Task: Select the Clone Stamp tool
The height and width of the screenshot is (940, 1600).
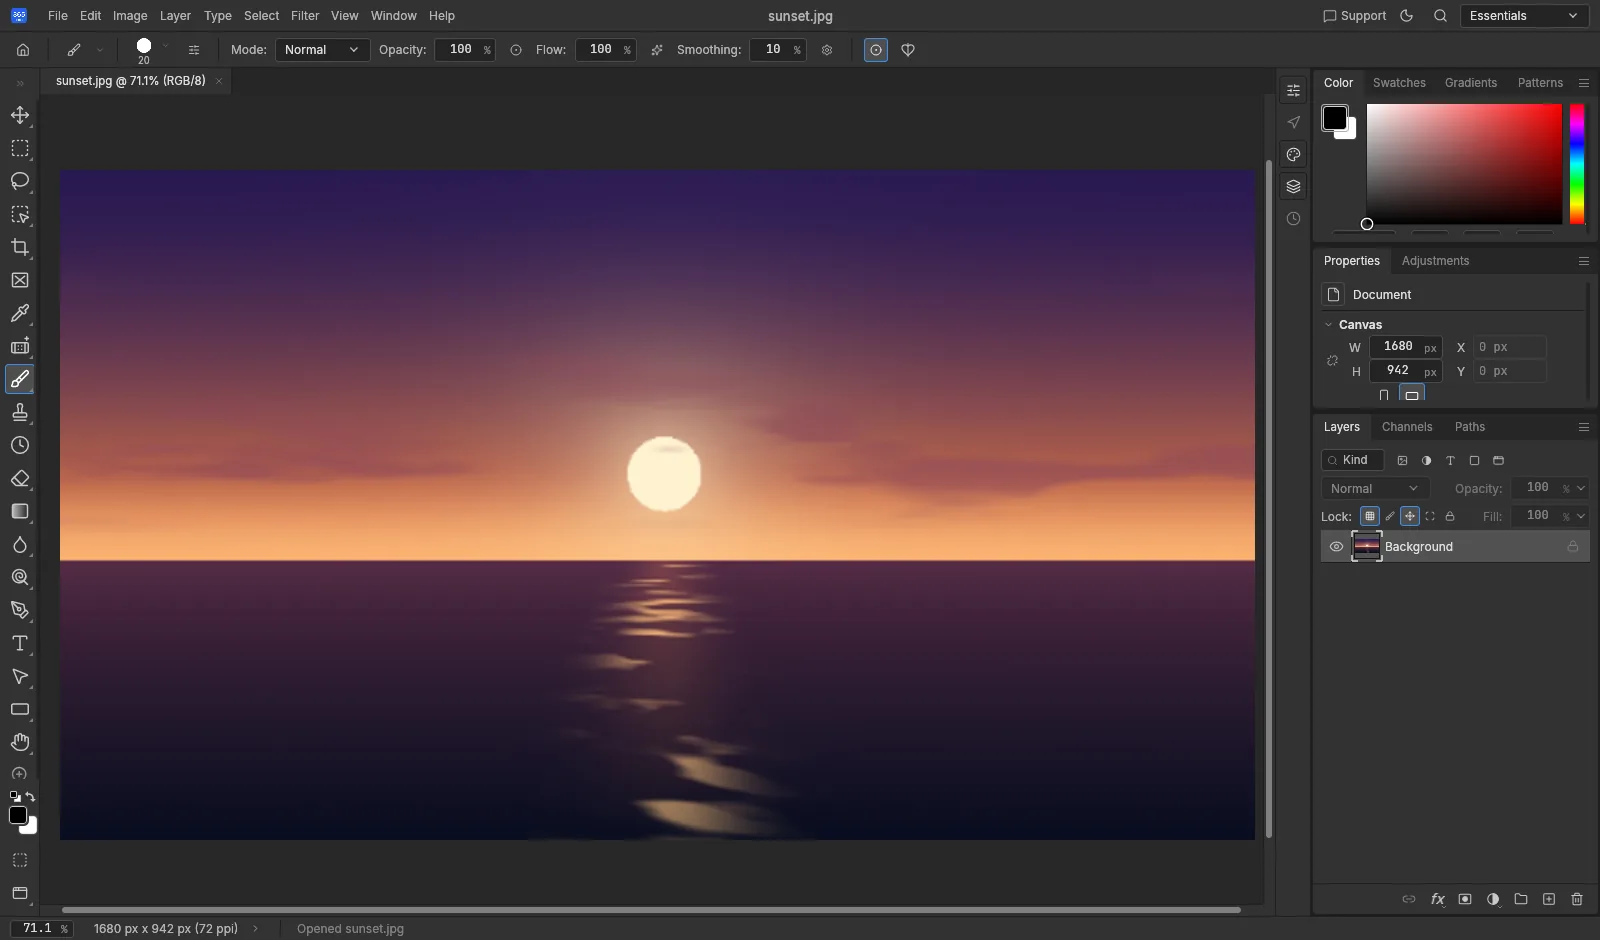Action: point(20,412)
